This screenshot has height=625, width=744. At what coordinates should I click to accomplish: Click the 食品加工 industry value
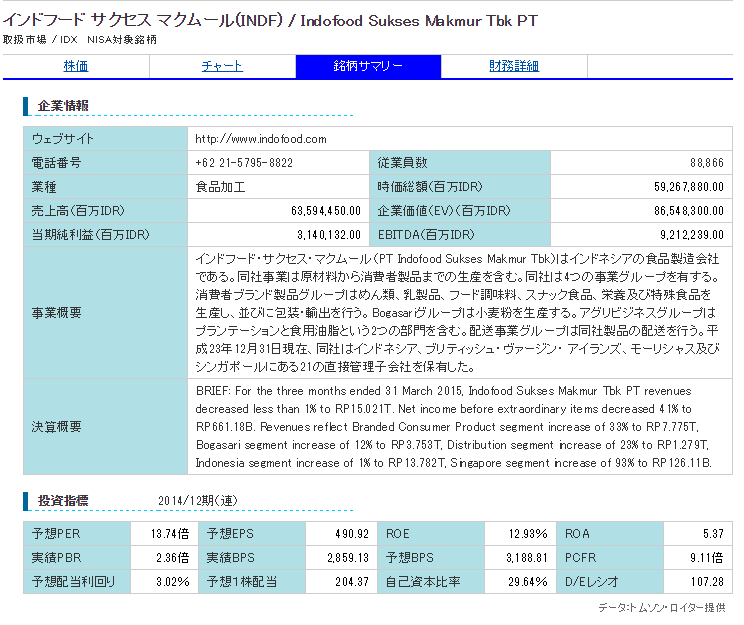(x=220, y=187)
